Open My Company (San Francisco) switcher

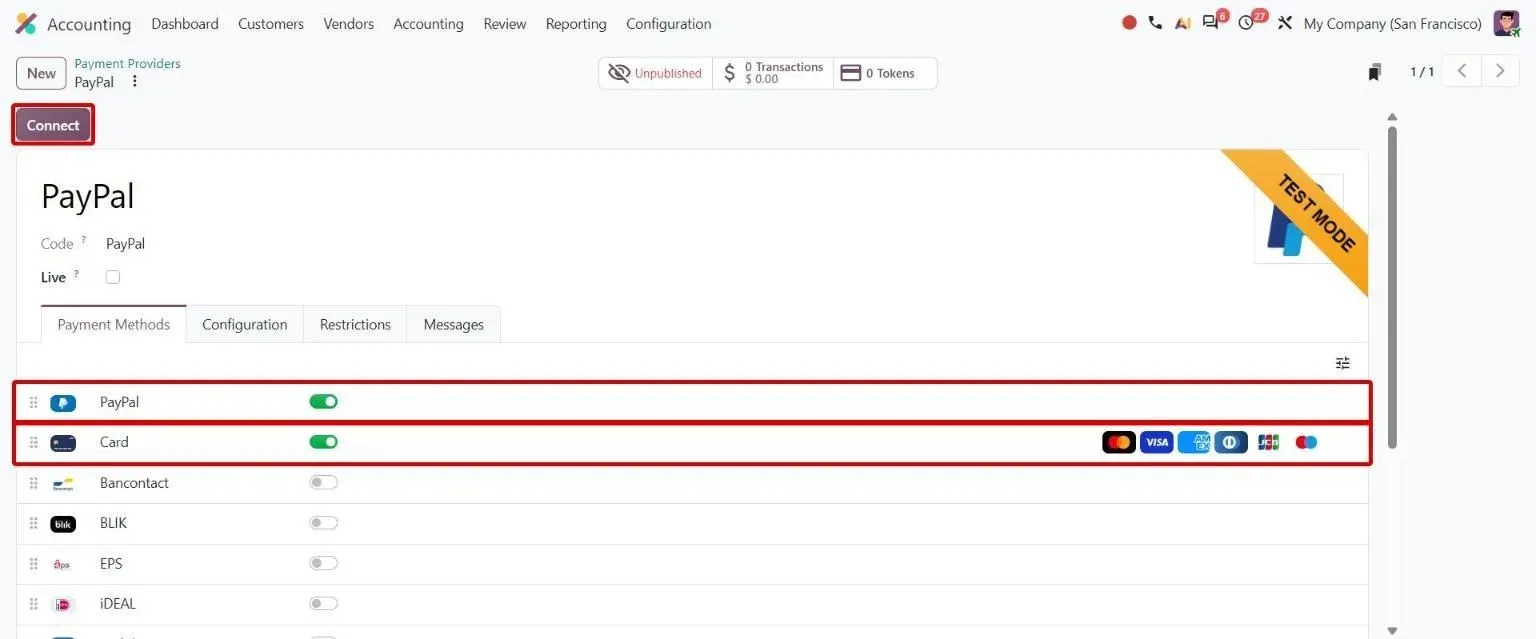(x=1393, y=24)
